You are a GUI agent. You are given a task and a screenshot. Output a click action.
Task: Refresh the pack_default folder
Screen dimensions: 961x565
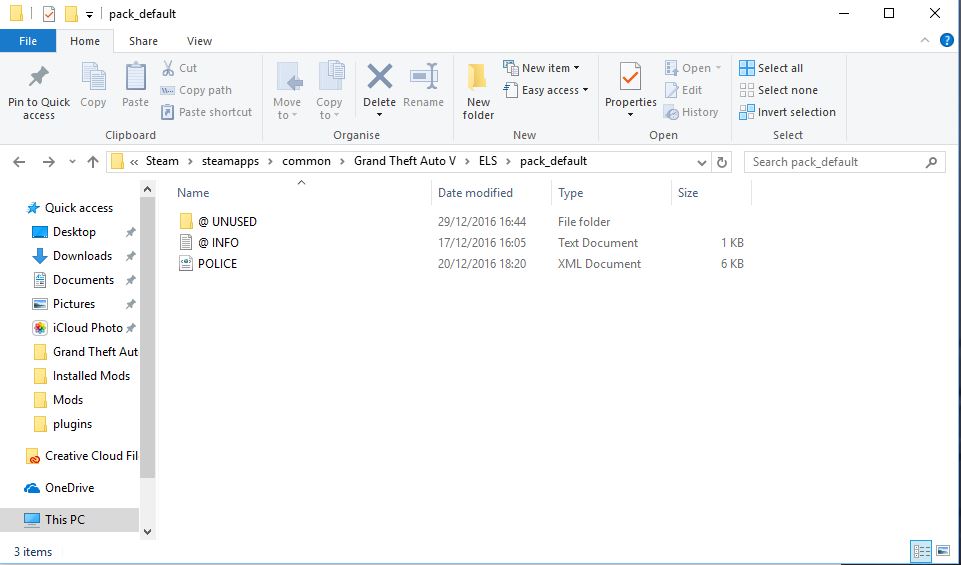(x=722, y=162)
